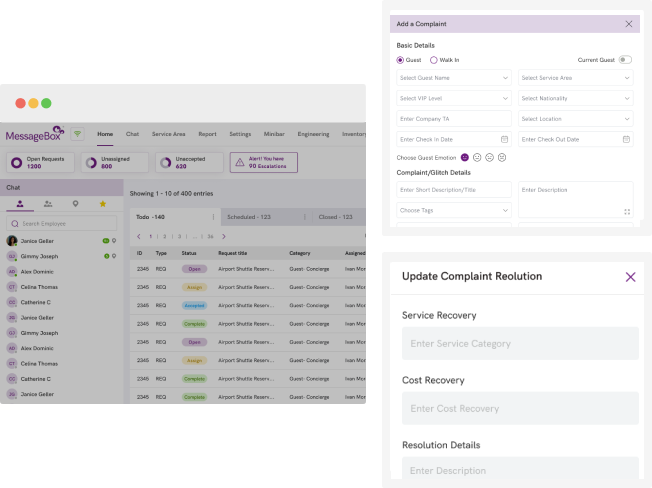The height and width of the screenshot is (488, 652).
Task: Open the Check Out Date calendar icon
Action: point(627,139)
